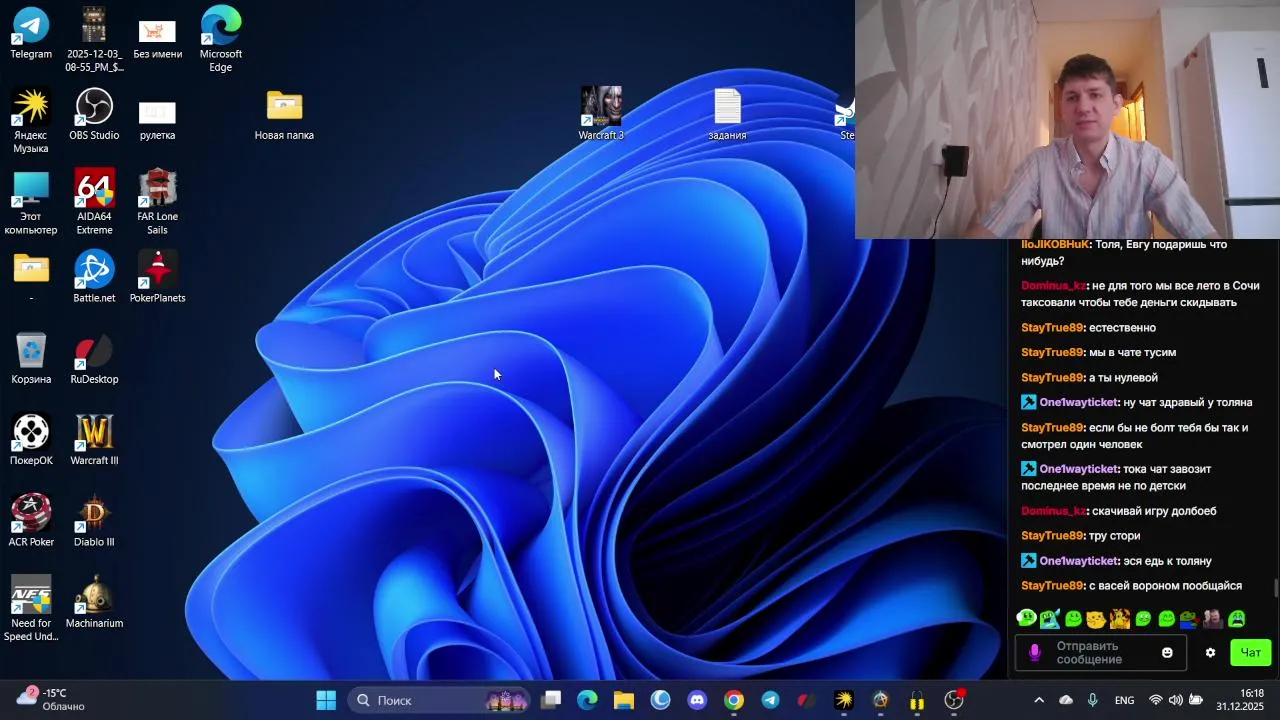Select the Need for Speed shortcut
Image resolution: width=1280 pixels, height=720 pixels.
[31, 608]
